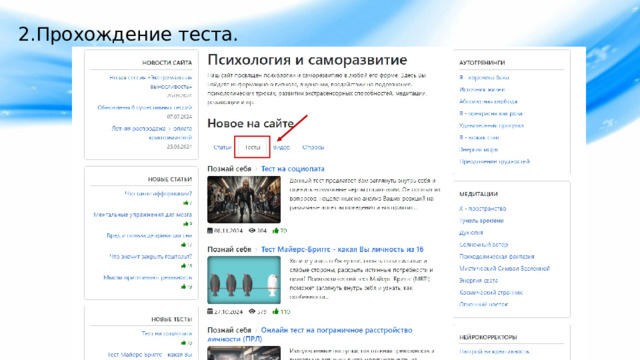Click the calendar icon next to 06.11.2024
Image resolution: width=640 pixels, height=360 pixels.
(x=210, y=230)
